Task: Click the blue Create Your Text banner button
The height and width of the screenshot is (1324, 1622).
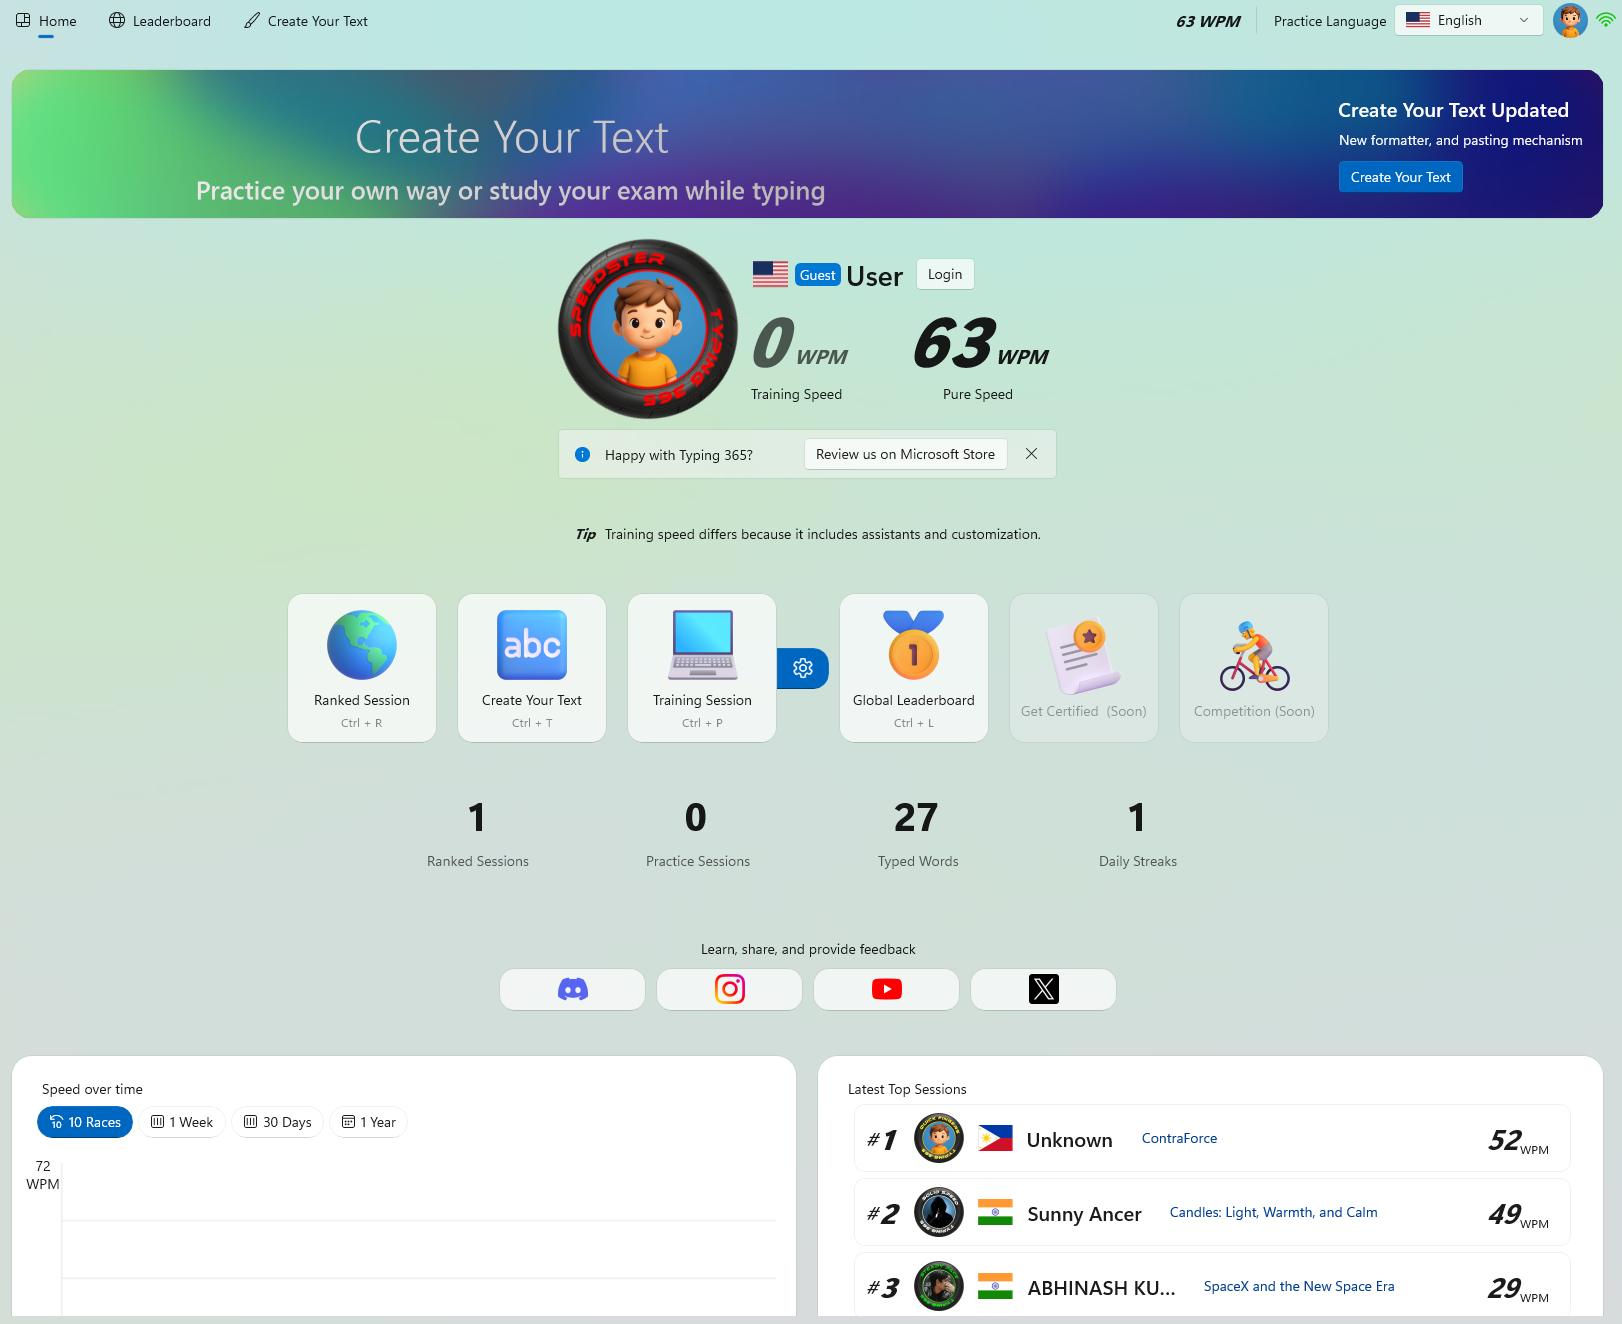Action: pos(1400,177)
